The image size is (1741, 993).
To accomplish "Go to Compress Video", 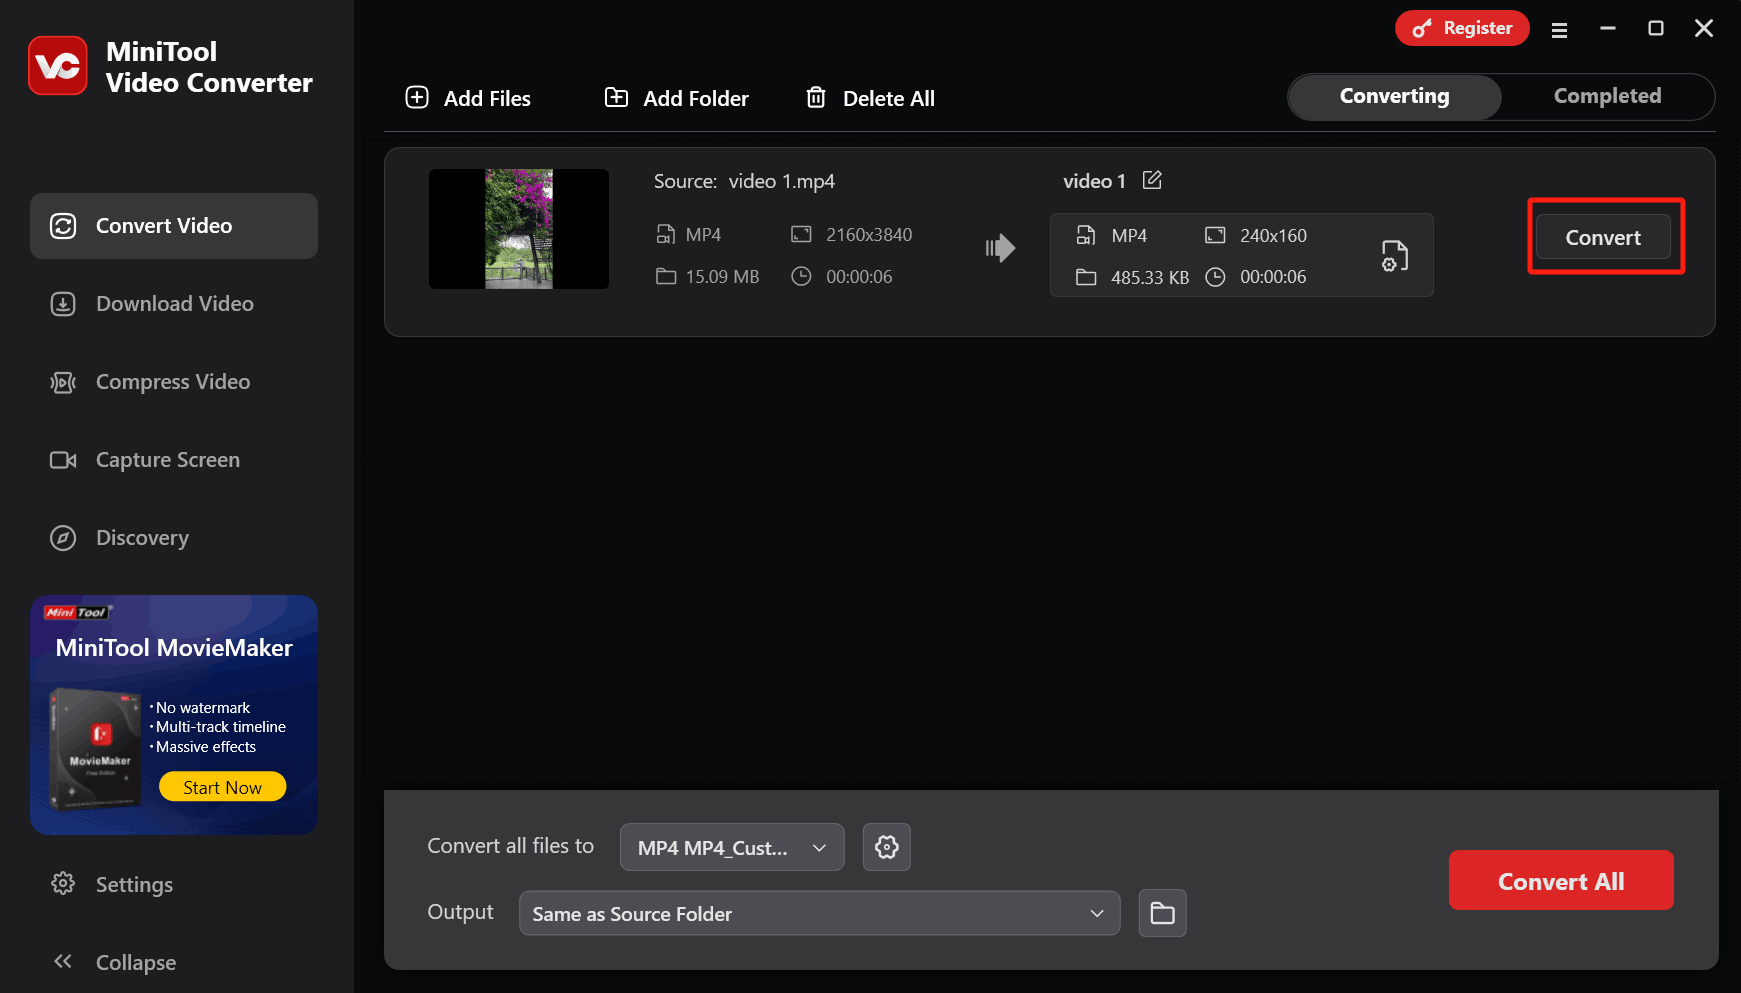I will [x=174, y=382].
